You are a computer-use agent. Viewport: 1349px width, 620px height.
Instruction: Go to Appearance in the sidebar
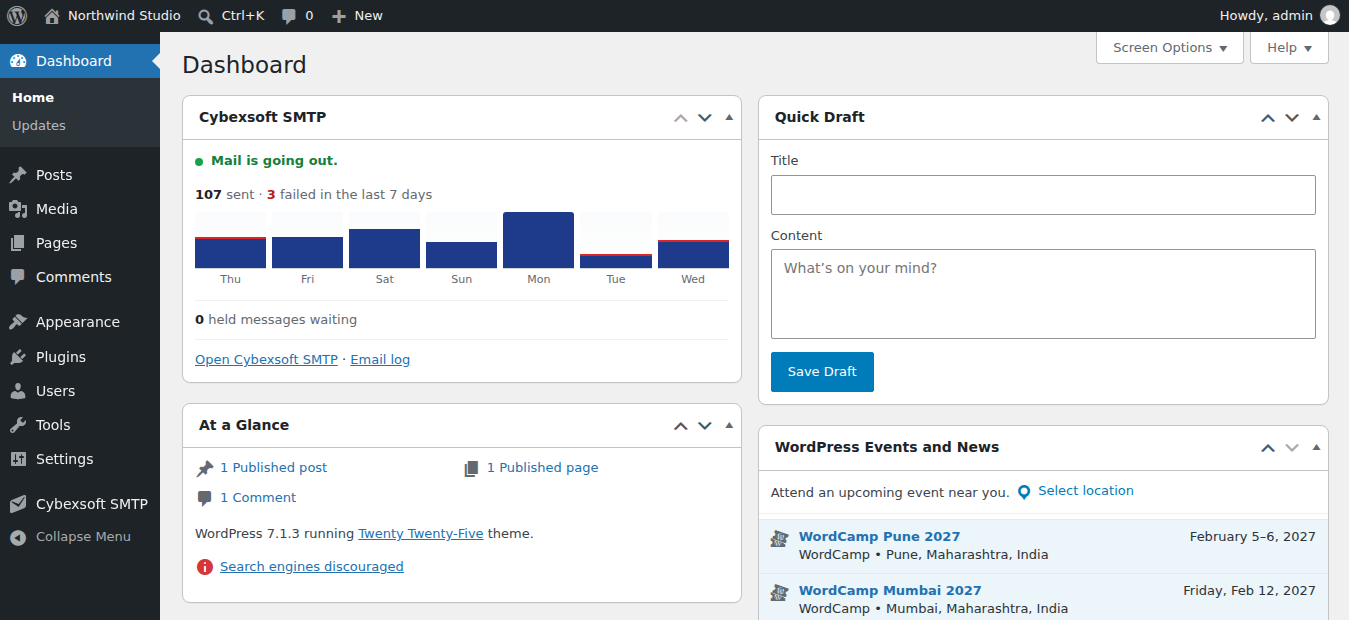(78, 322)
